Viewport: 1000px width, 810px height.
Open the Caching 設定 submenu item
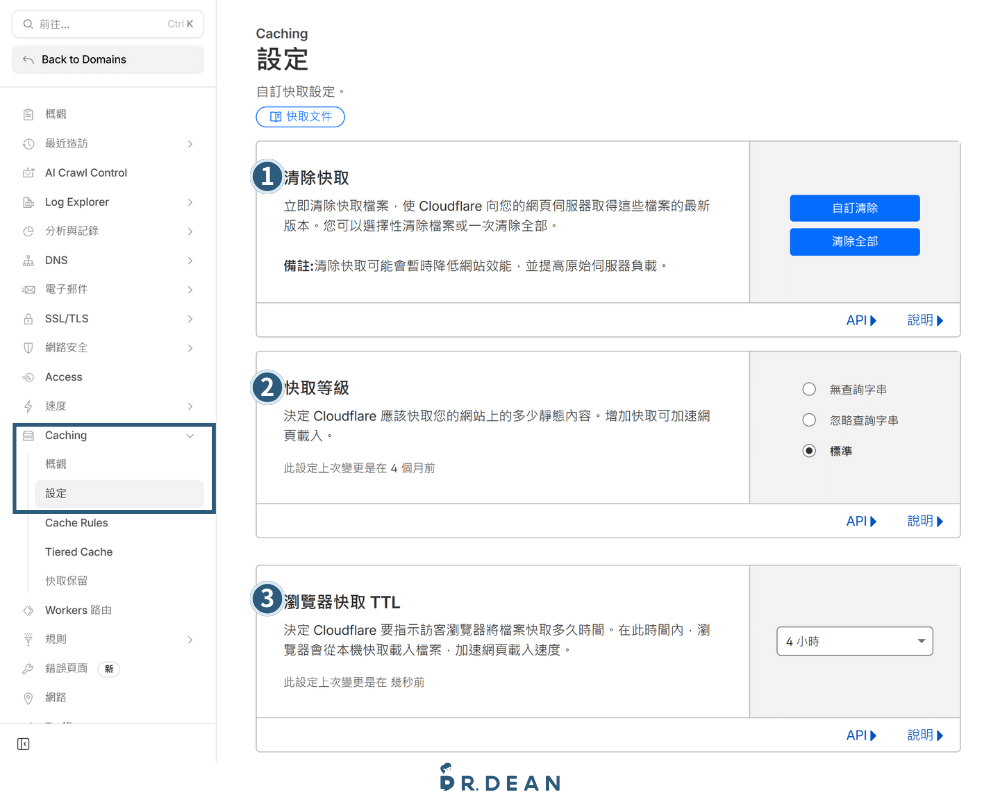pos(119,494)
